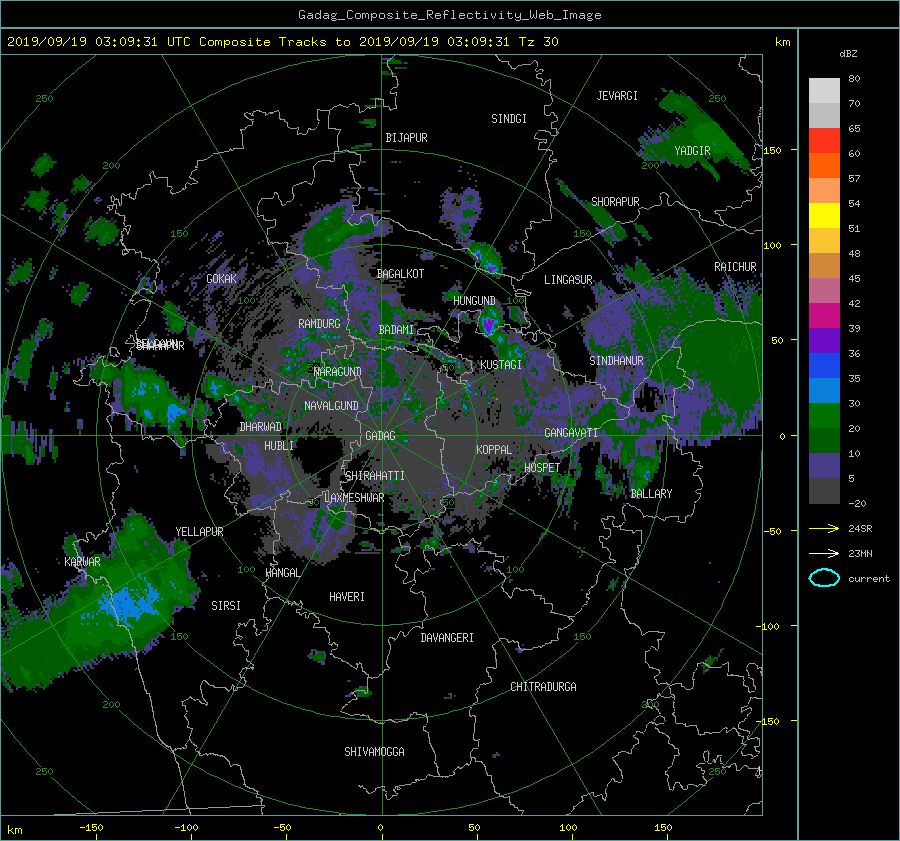Select the light gray 80 dBZ swatch
900x841 pixels.
[824, 90]
